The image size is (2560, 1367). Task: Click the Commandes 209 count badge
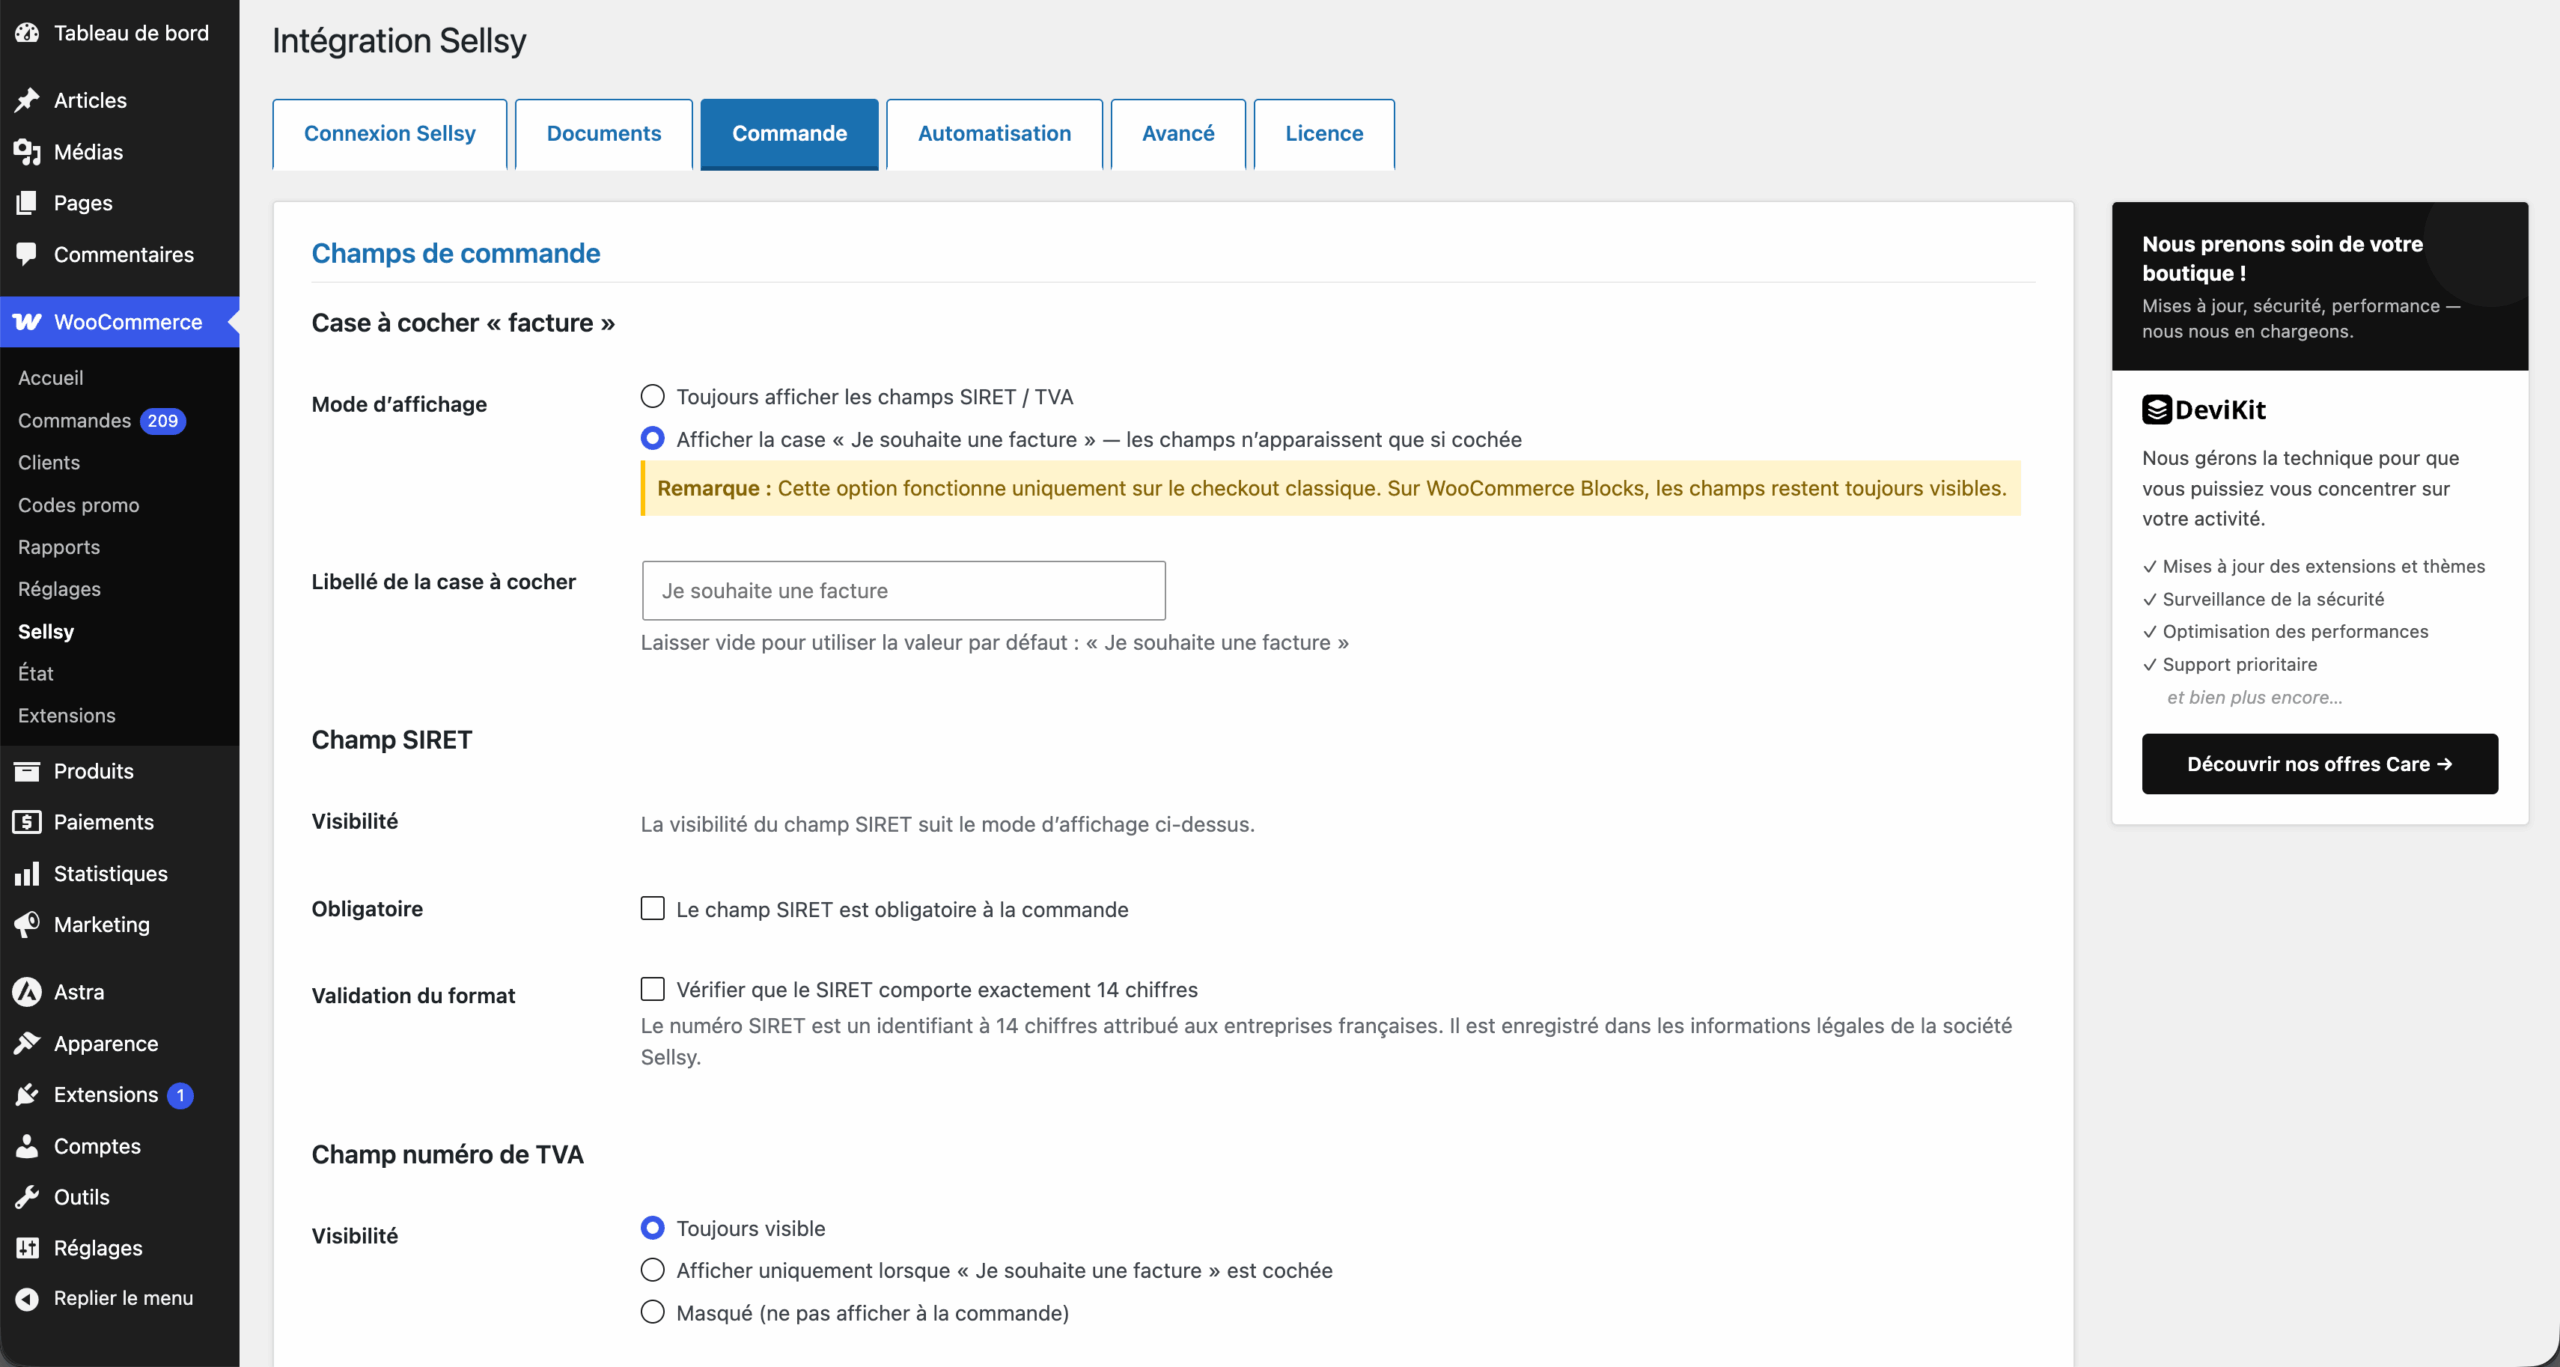(x=163, y=421)
